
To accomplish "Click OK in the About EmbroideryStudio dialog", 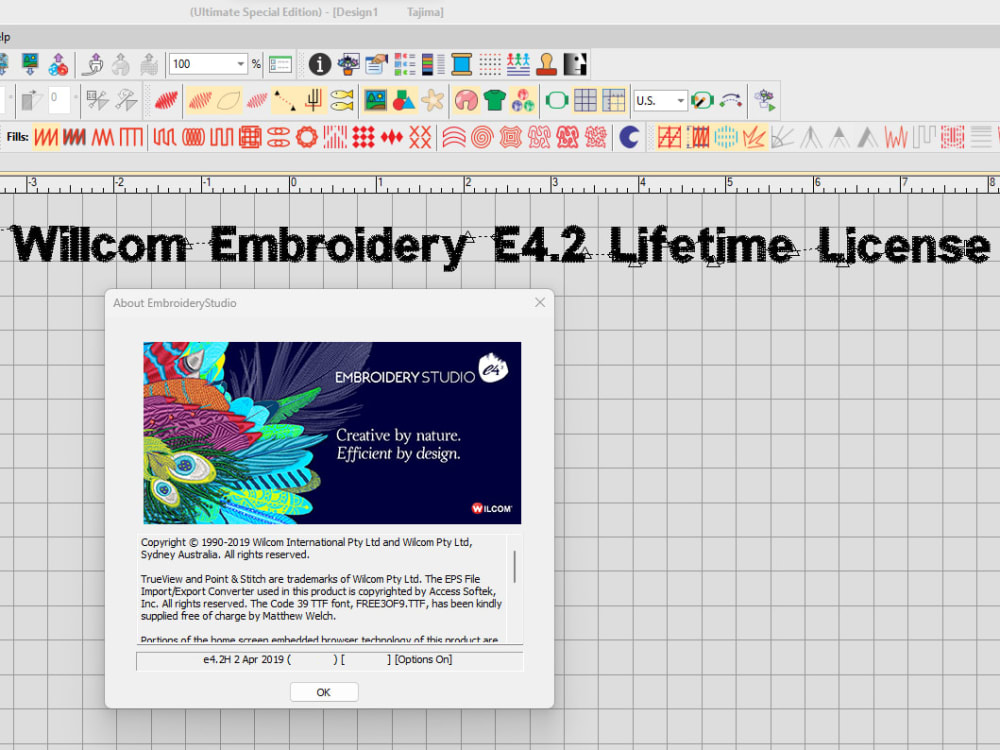I will (x=324, y=692).
